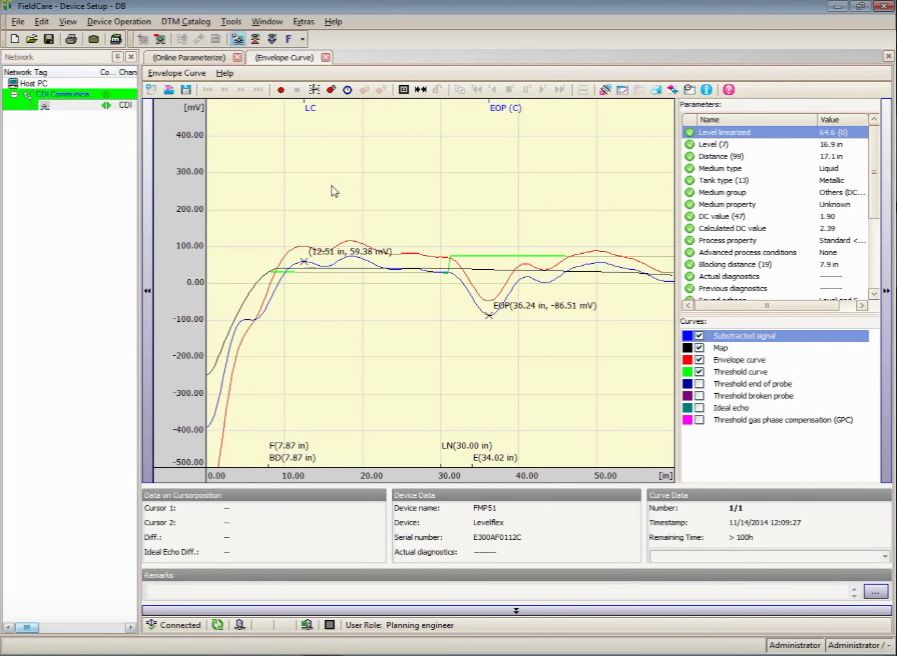
Task: Click the pink help question-mark icon
Action: [728, 90]
